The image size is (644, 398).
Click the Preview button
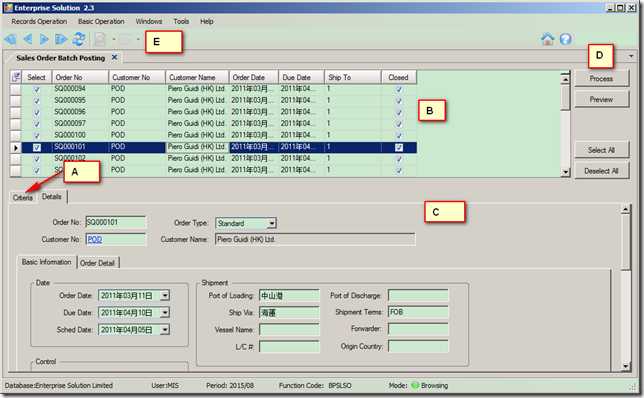tap(601, 99)
